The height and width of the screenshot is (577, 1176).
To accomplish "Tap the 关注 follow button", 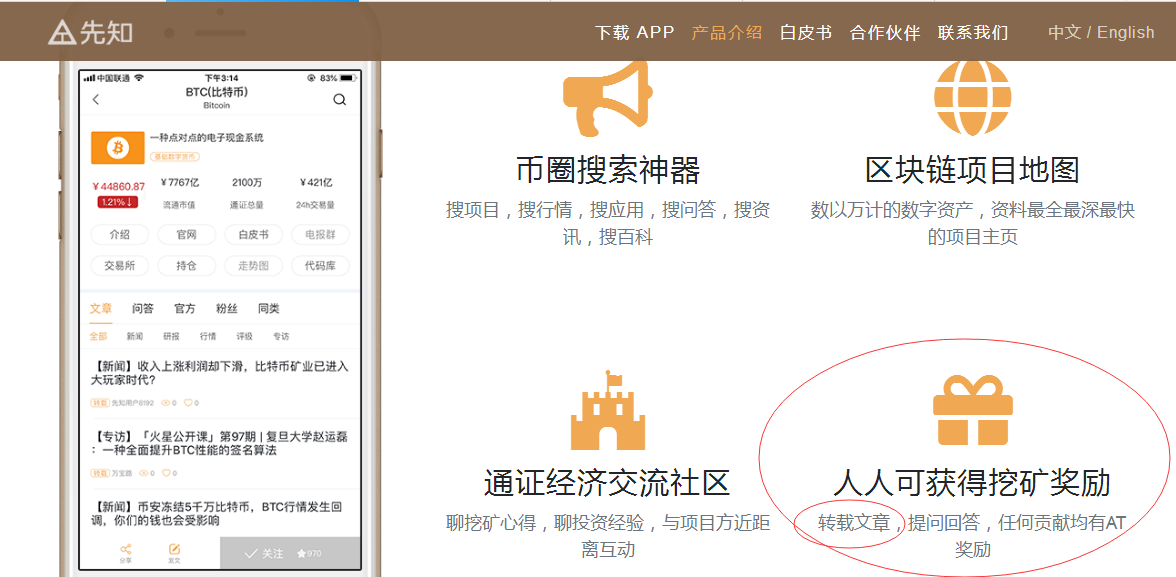I will pyautogui.click(x=264, y=554).
